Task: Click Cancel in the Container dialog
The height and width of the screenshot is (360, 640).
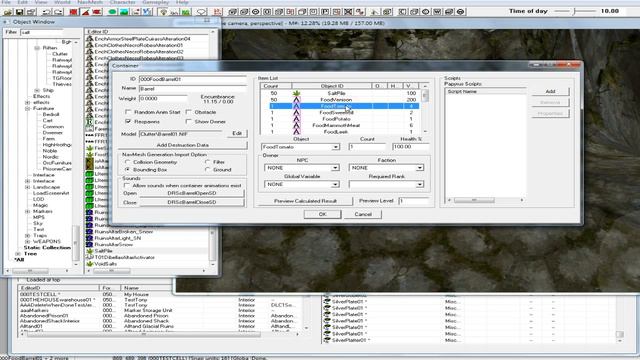Action: 363,214
